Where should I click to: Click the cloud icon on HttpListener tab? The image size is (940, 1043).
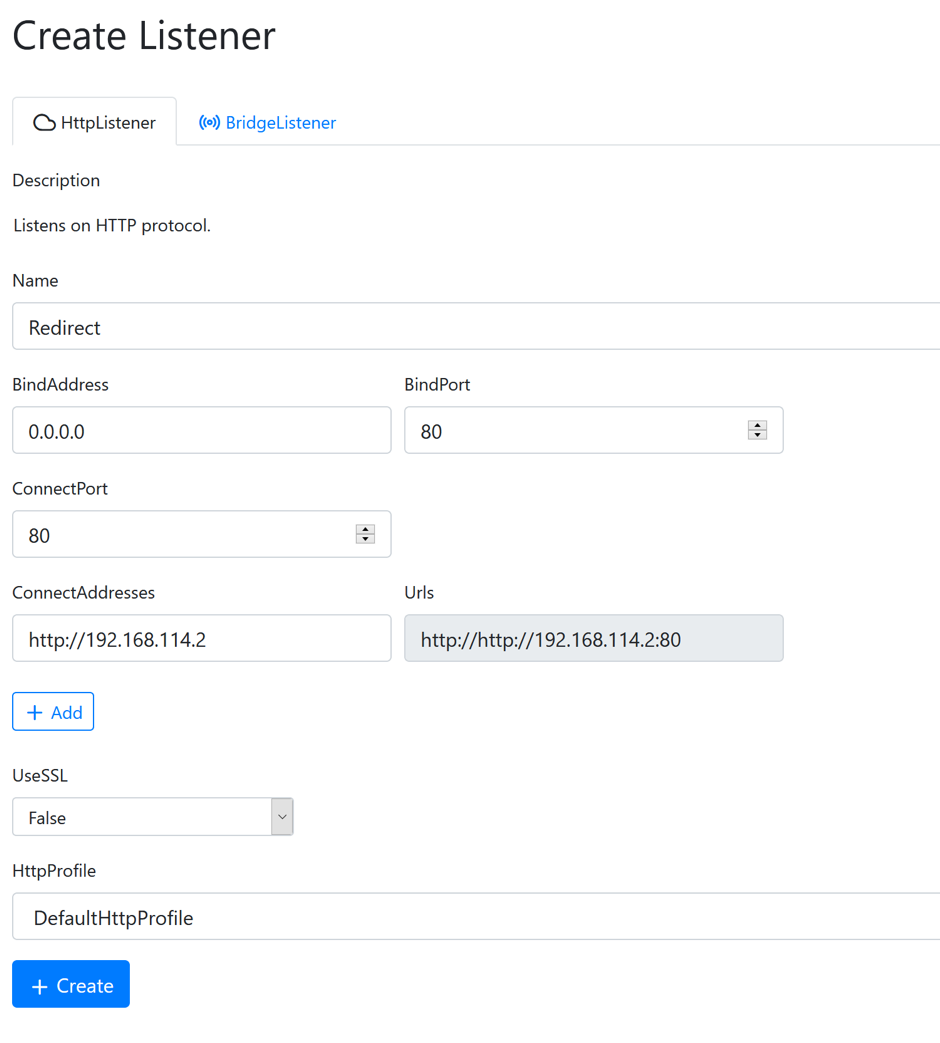click(44, 123)
